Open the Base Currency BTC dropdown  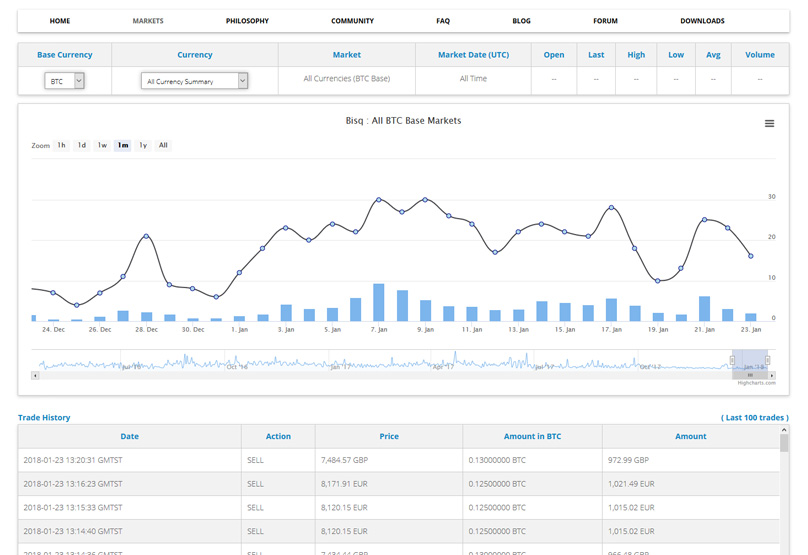[x=64, y=81]
